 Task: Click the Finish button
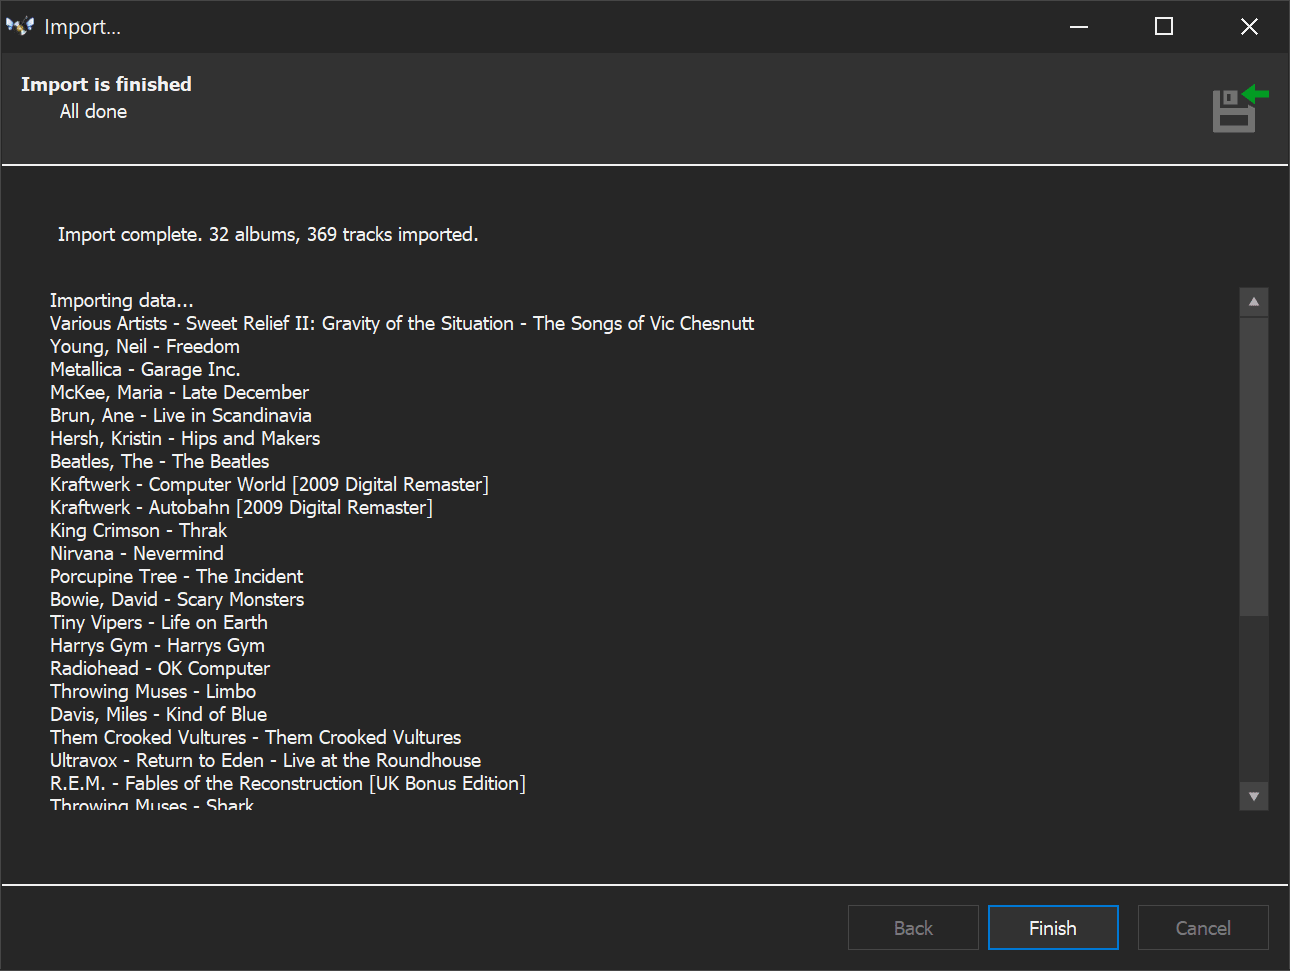[1052, 928]
